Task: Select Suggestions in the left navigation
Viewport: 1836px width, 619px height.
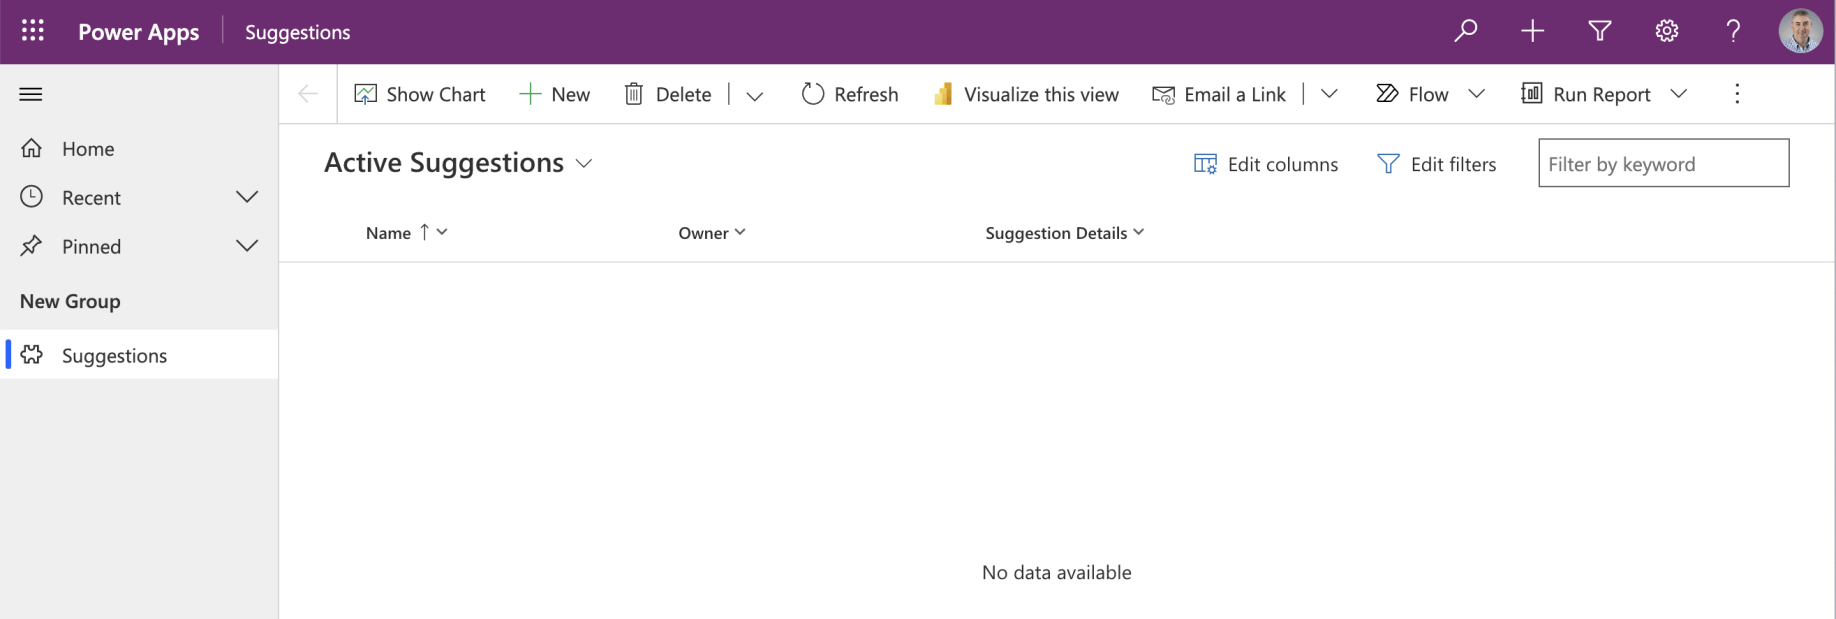Action: click(x=114, y=355)
